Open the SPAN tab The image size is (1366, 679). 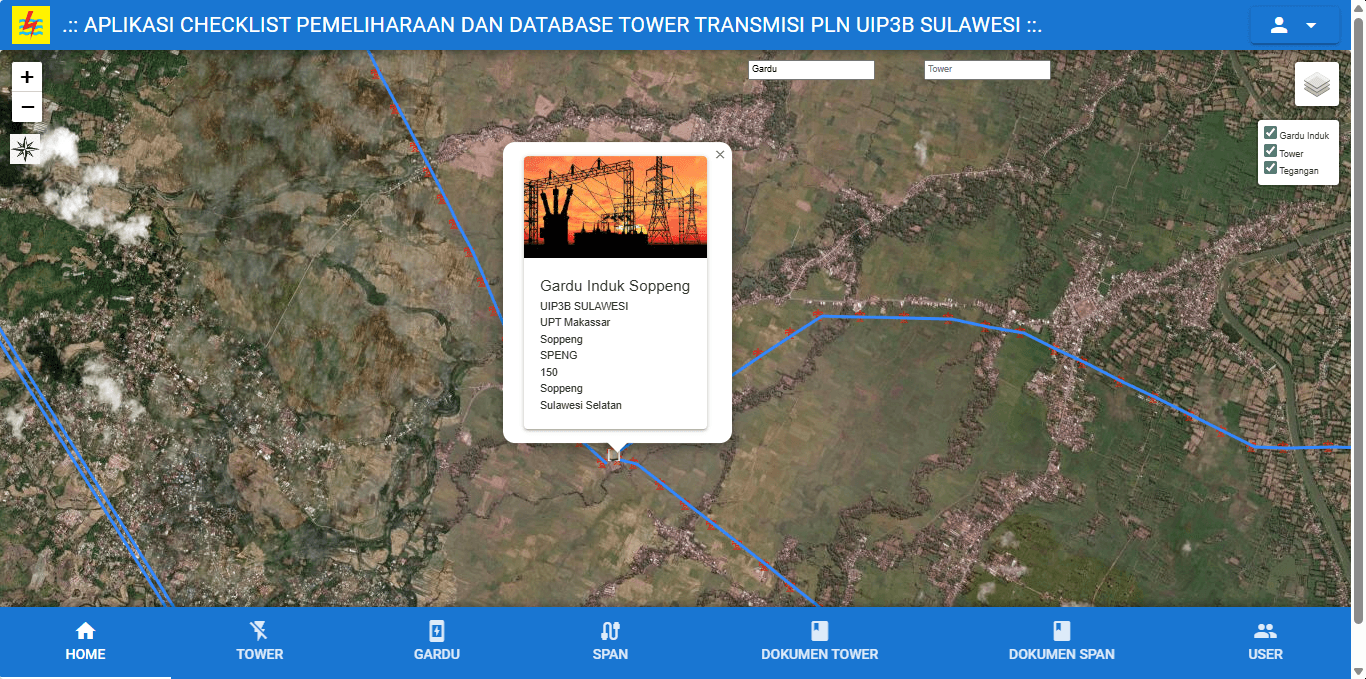click(610, 642)
